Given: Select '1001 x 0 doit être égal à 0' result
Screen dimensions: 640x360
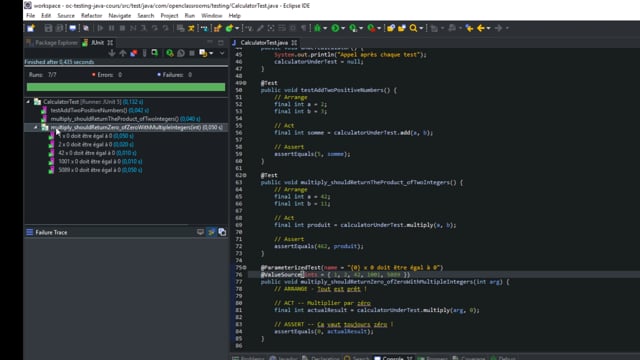Looking at the screenshot, I should tap(96, 162).
